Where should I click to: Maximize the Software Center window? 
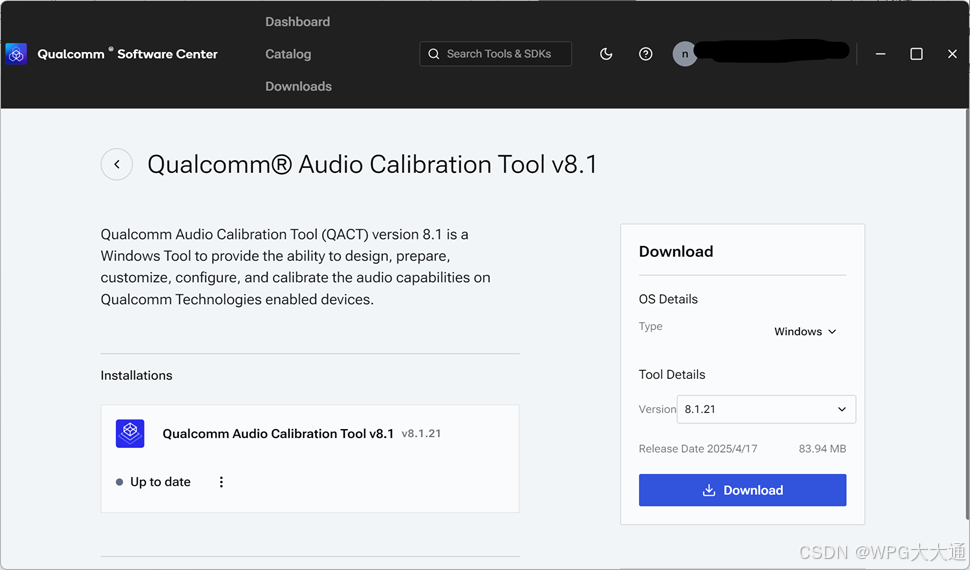pos(916,54)
